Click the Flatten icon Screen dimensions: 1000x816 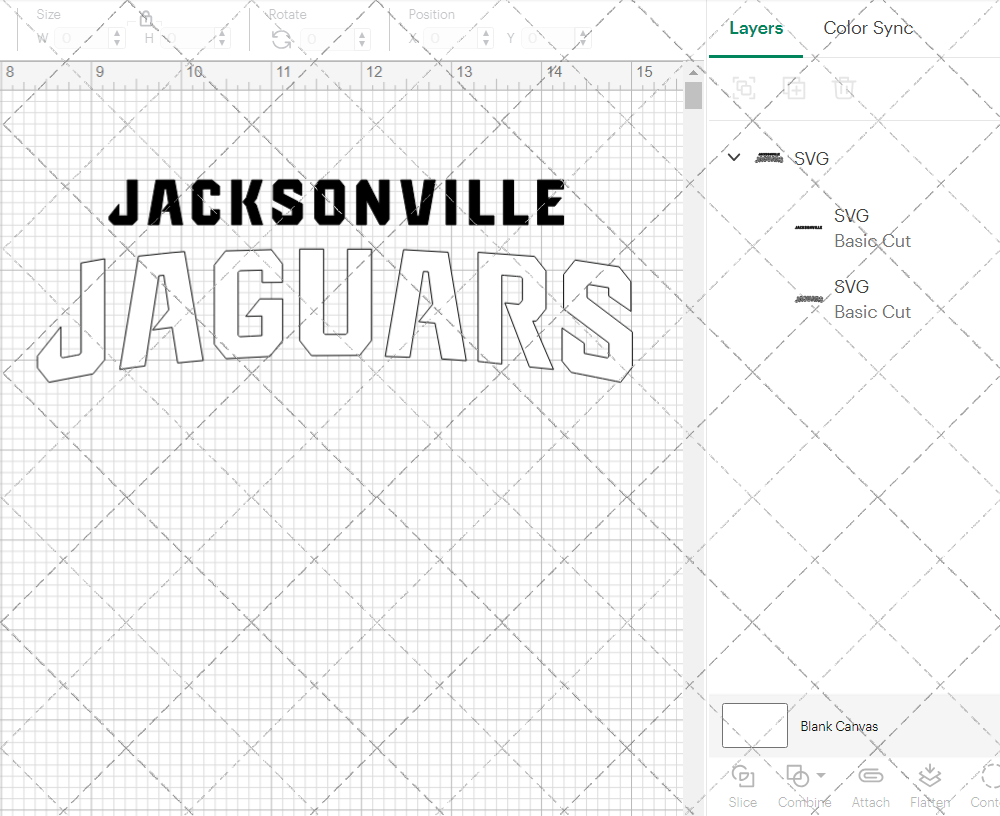click(929, 777)
